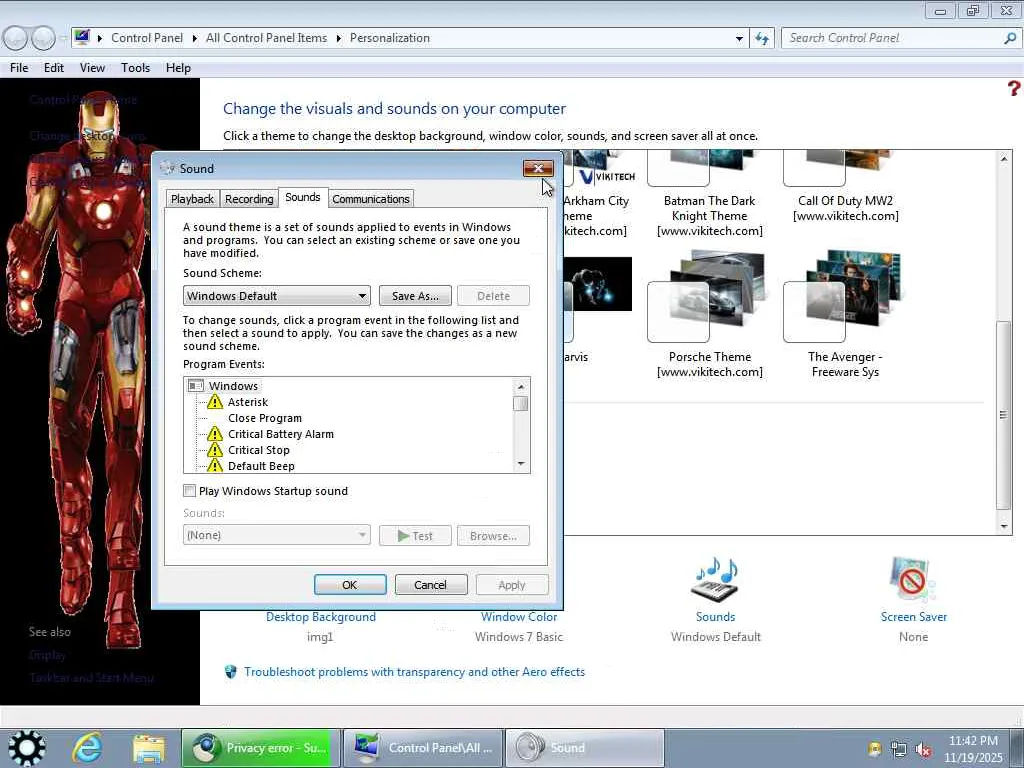Image resolution: width=1024 pixels, height=768 pixels.
Task: Click the Program Events list scrollbar thumb
Action: (x=520, y=404)
